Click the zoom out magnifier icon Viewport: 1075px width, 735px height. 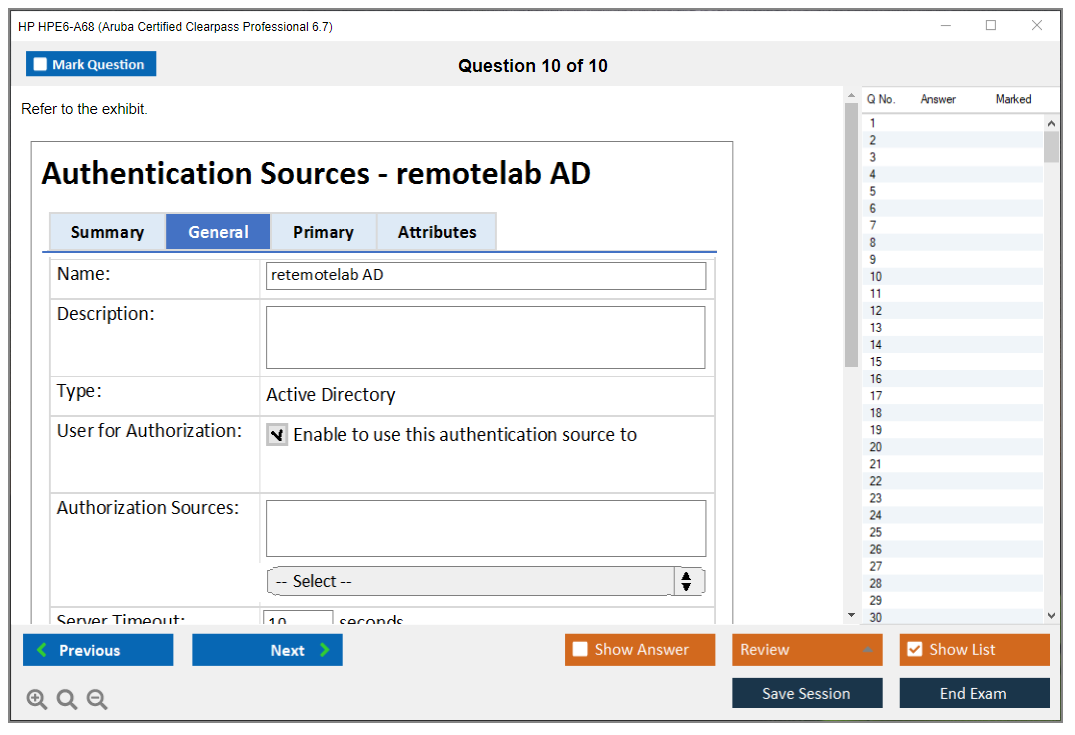point(97,700)
